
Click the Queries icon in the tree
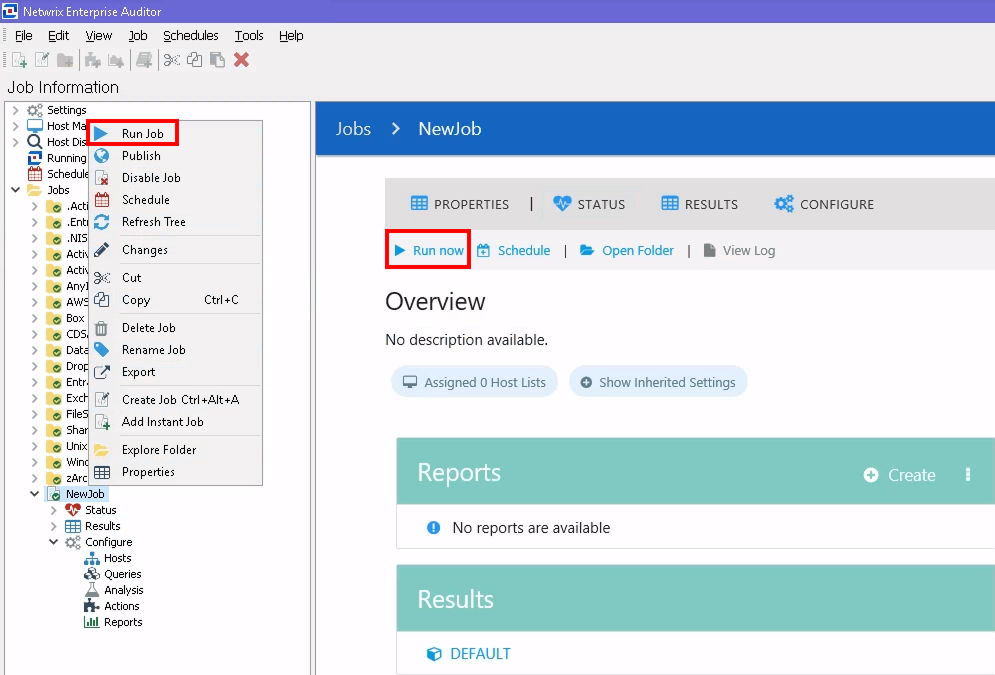pos(92,574)
